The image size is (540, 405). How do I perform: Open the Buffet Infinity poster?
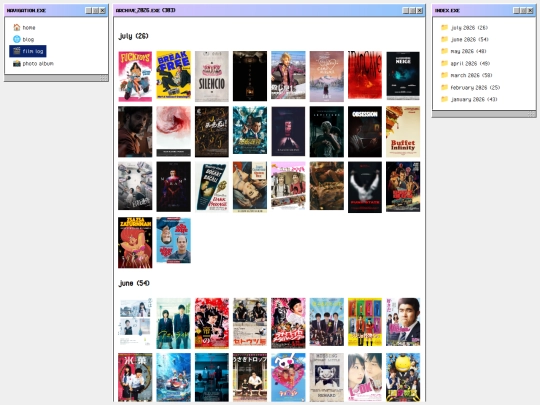(403, 132)
